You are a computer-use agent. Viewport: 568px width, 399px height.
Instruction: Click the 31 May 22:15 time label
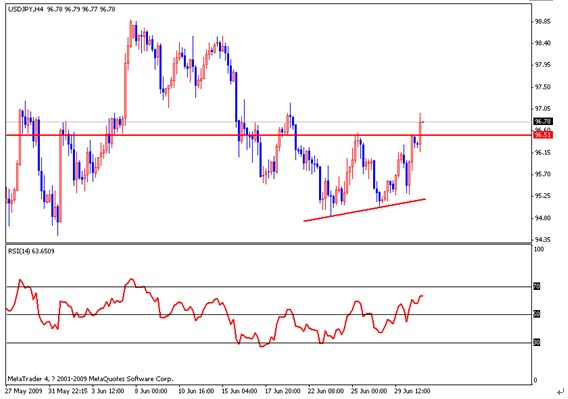pos(68,391)
